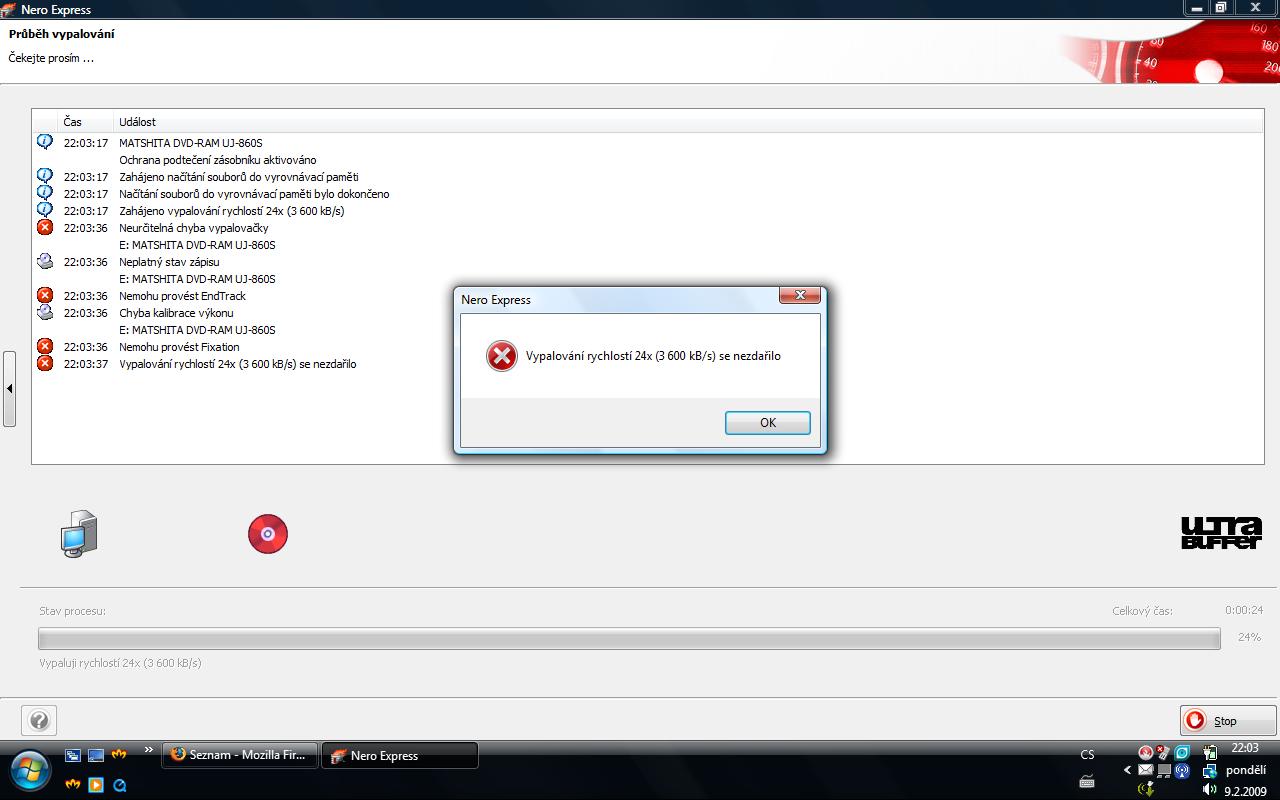Click info icon beside 'MATSHITA DVD-RAM UJ-860S' at 22:03:17
The height and width of the screenshot is (800, 1280).
[45, 142]
